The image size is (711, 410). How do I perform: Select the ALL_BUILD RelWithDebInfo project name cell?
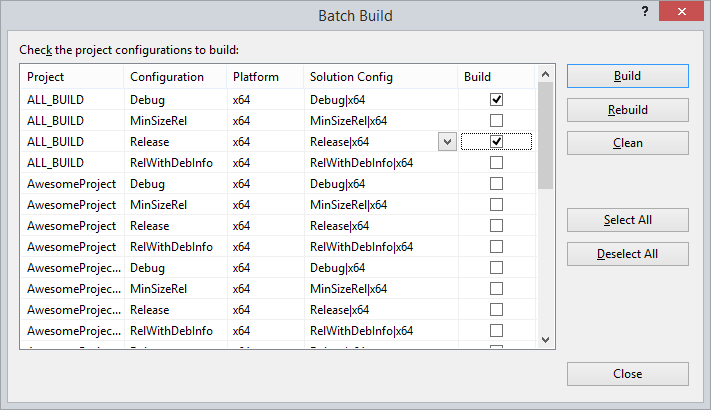72,163
